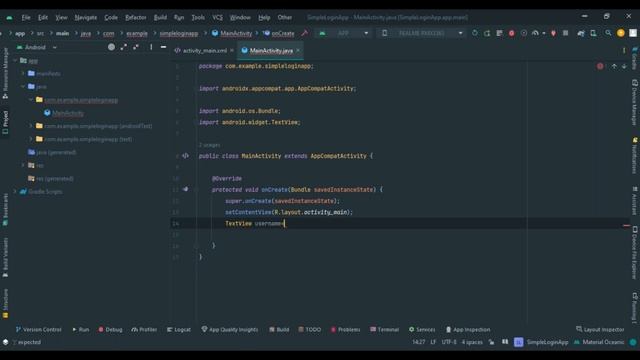Open the Logcat tool window

click(x=179, y=329)
